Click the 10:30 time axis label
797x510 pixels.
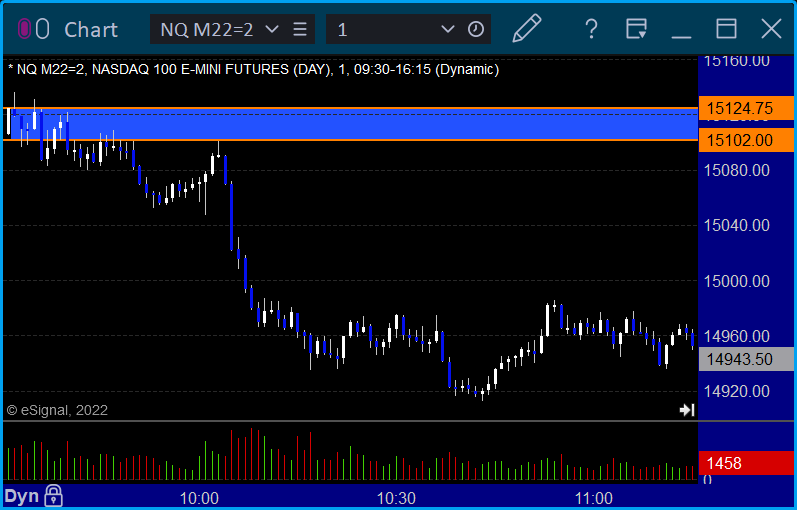[x=396, y=498]
